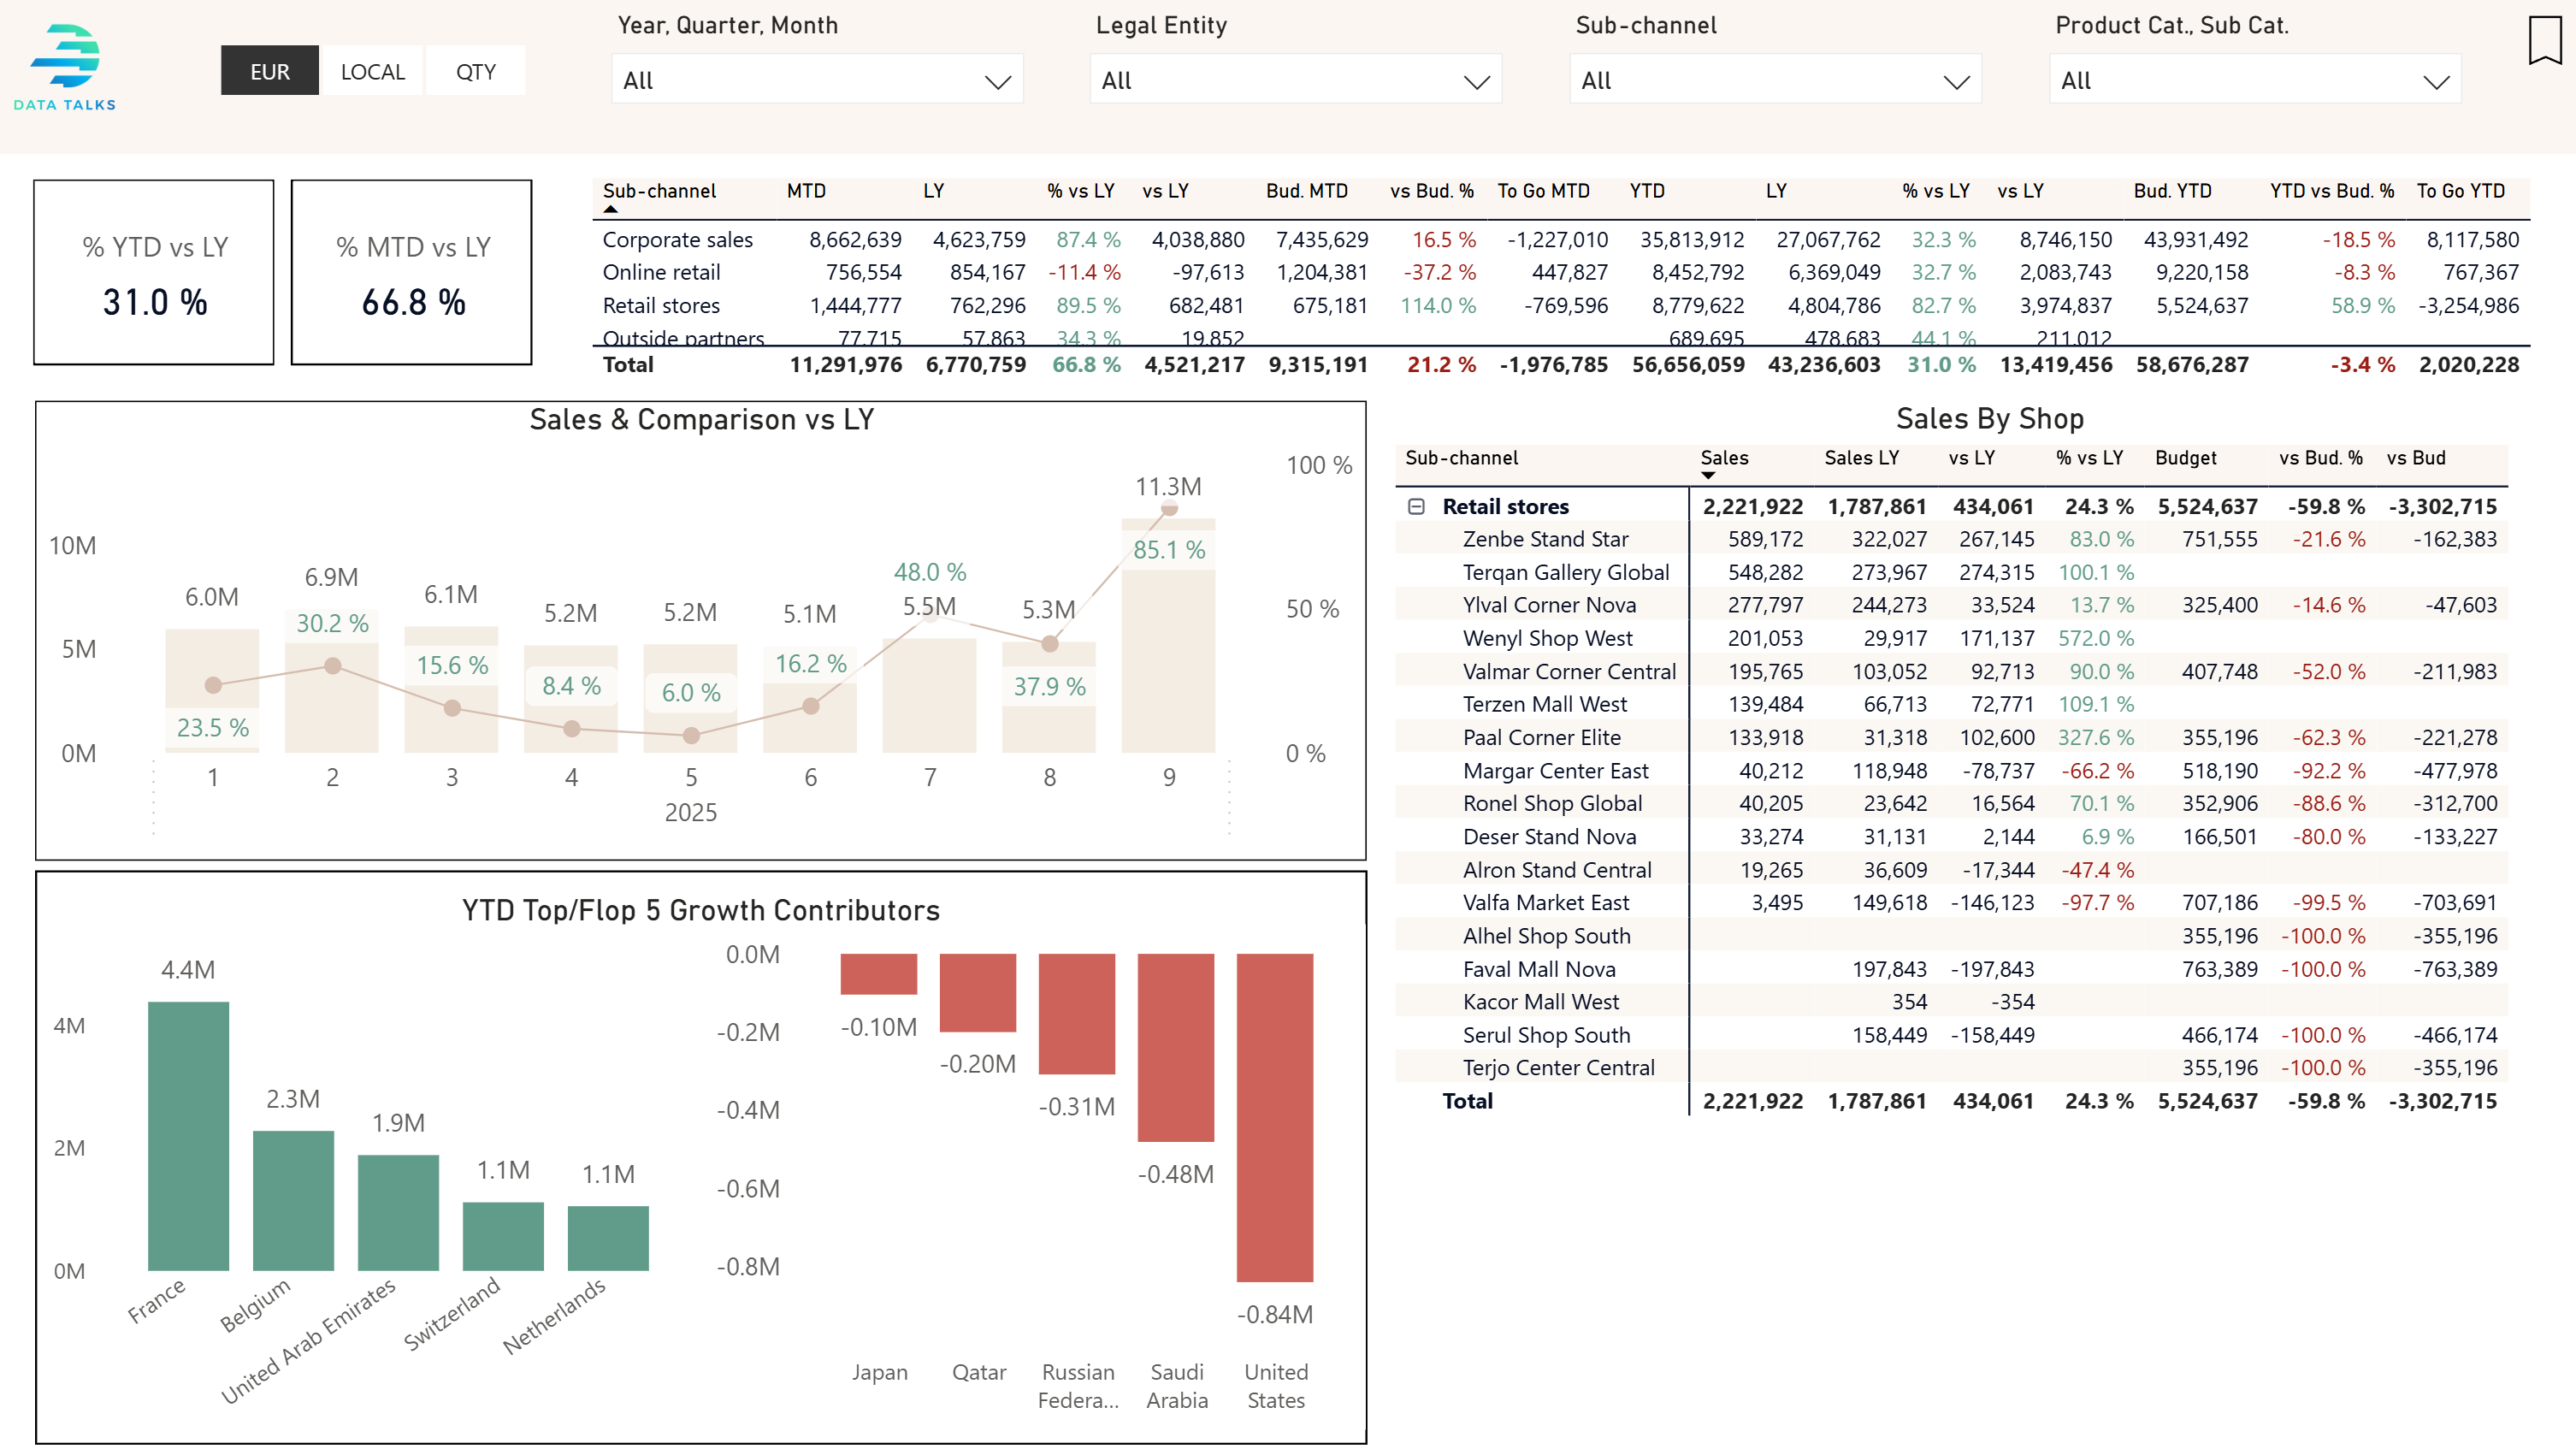Click the United Arab Emirates bar
Screen dimensions: 2576x1455
pyautogui.click(x=398, y=1213)
